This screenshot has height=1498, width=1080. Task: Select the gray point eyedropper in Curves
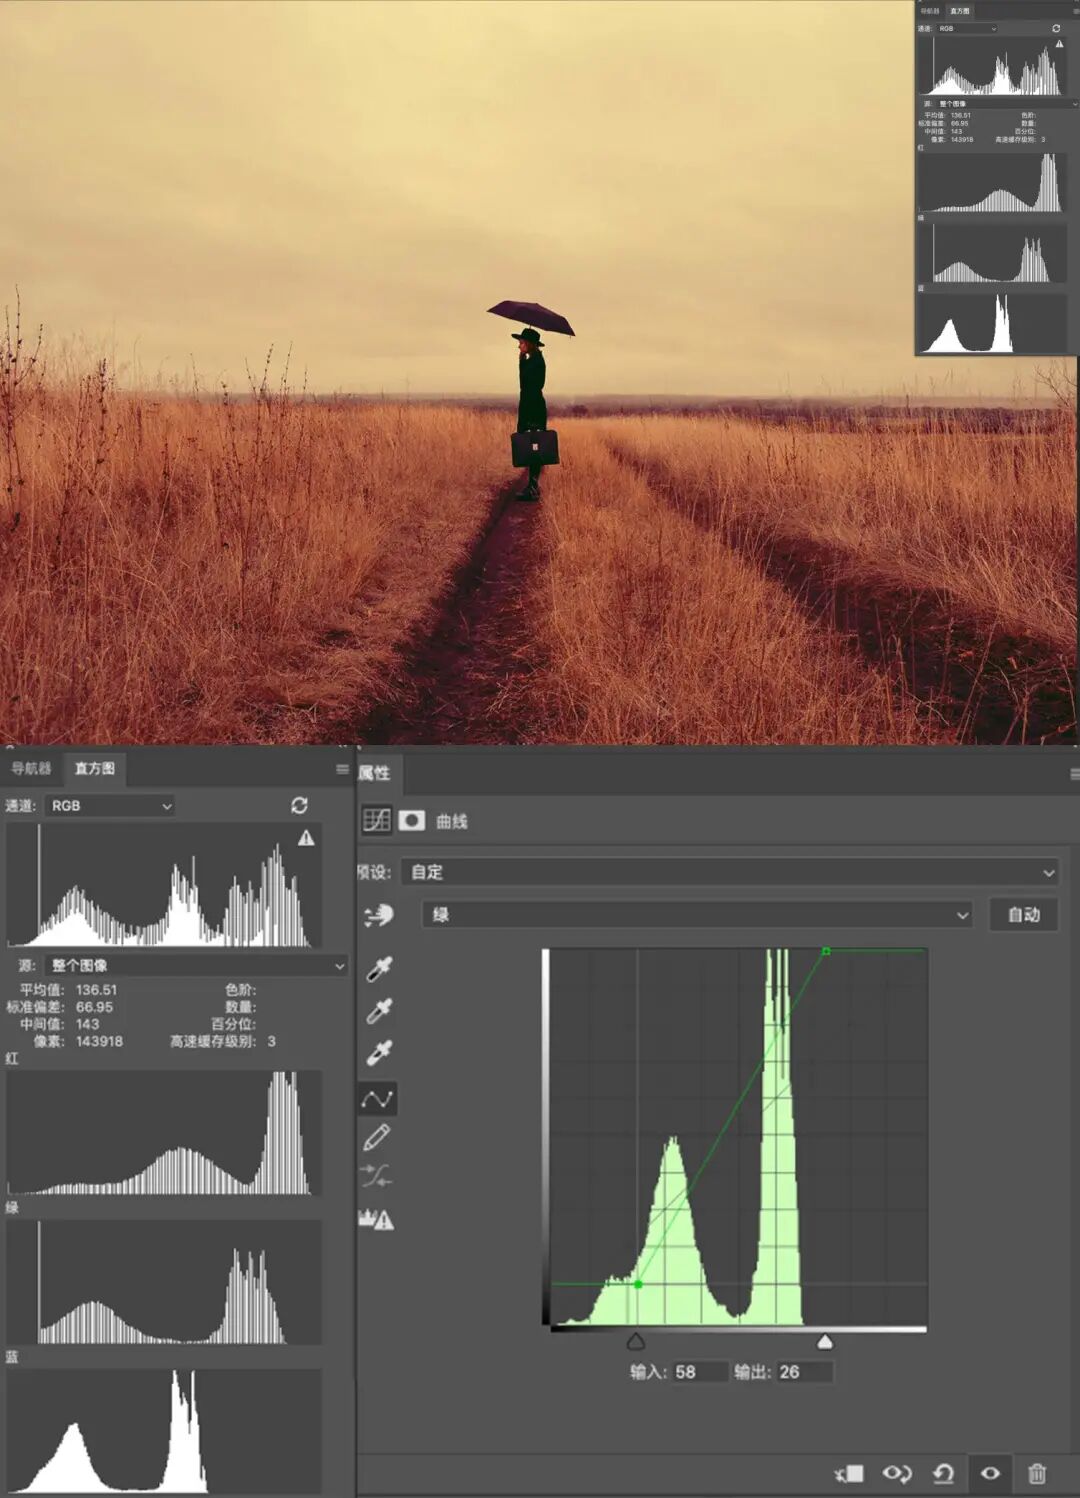pos(379,1011)
